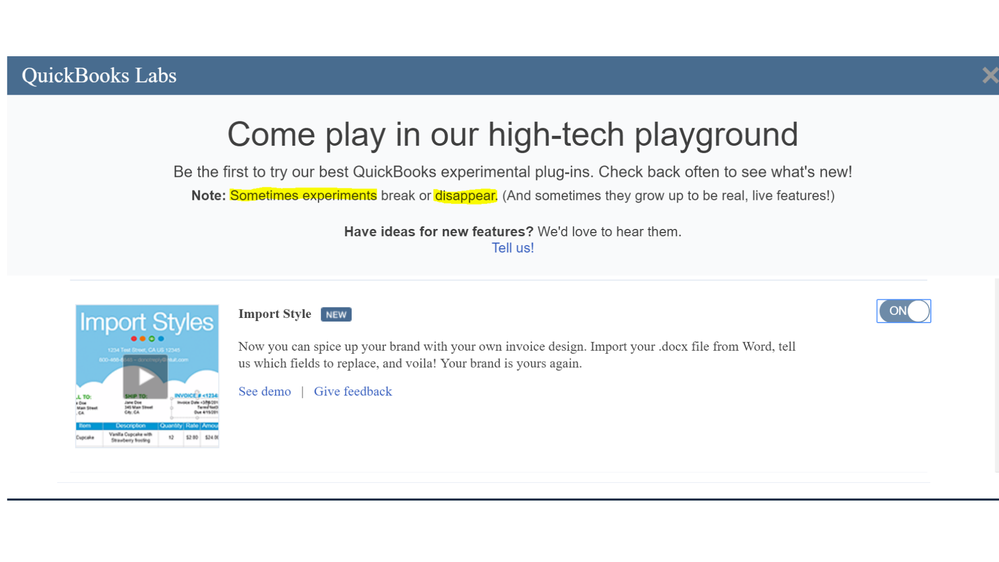Screen dimensions: 999x562
Task: Close the QuickBooks Labs dialog
Action: (x=989, y=75)
